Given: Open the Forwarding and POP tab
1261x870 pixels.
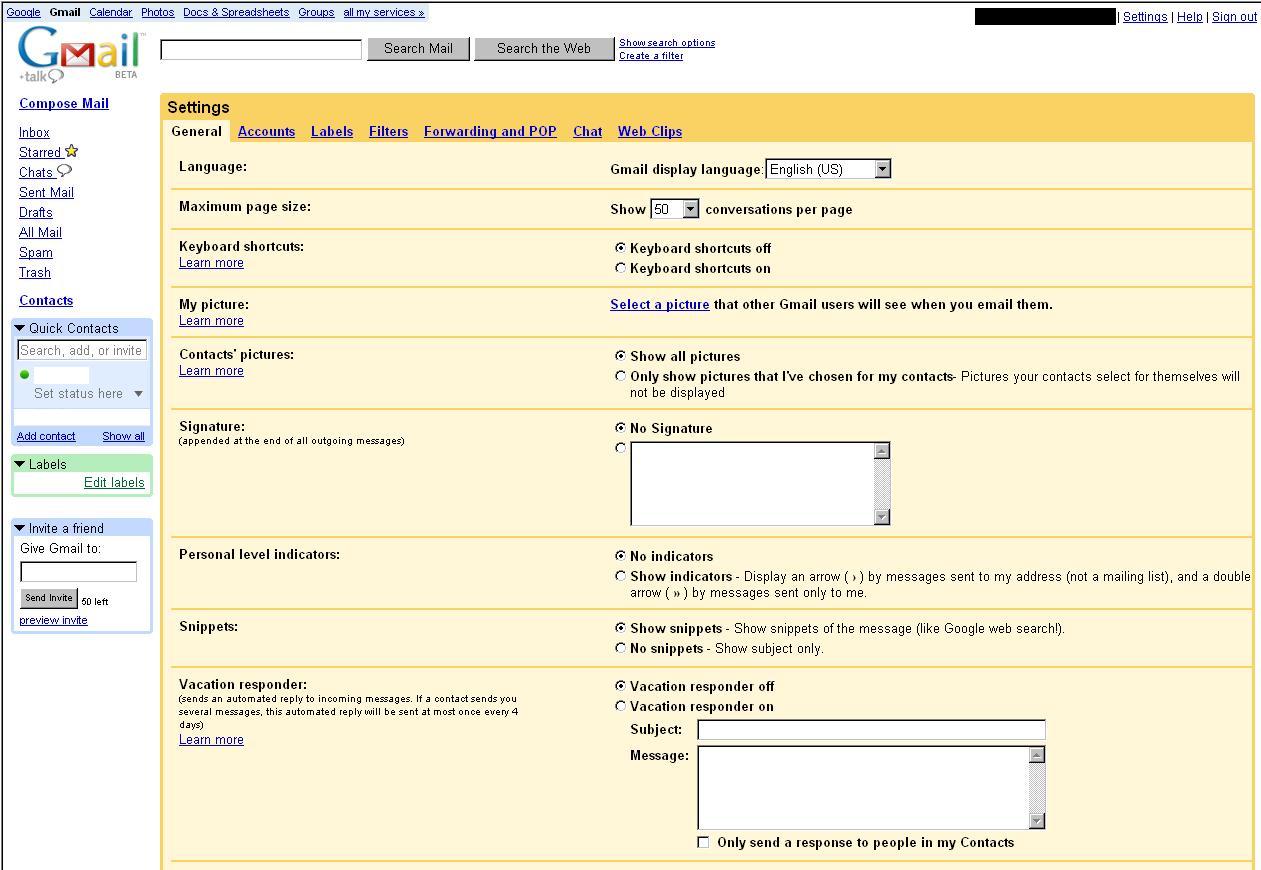Looking at the screenshot, I should (x=490, y=131).
